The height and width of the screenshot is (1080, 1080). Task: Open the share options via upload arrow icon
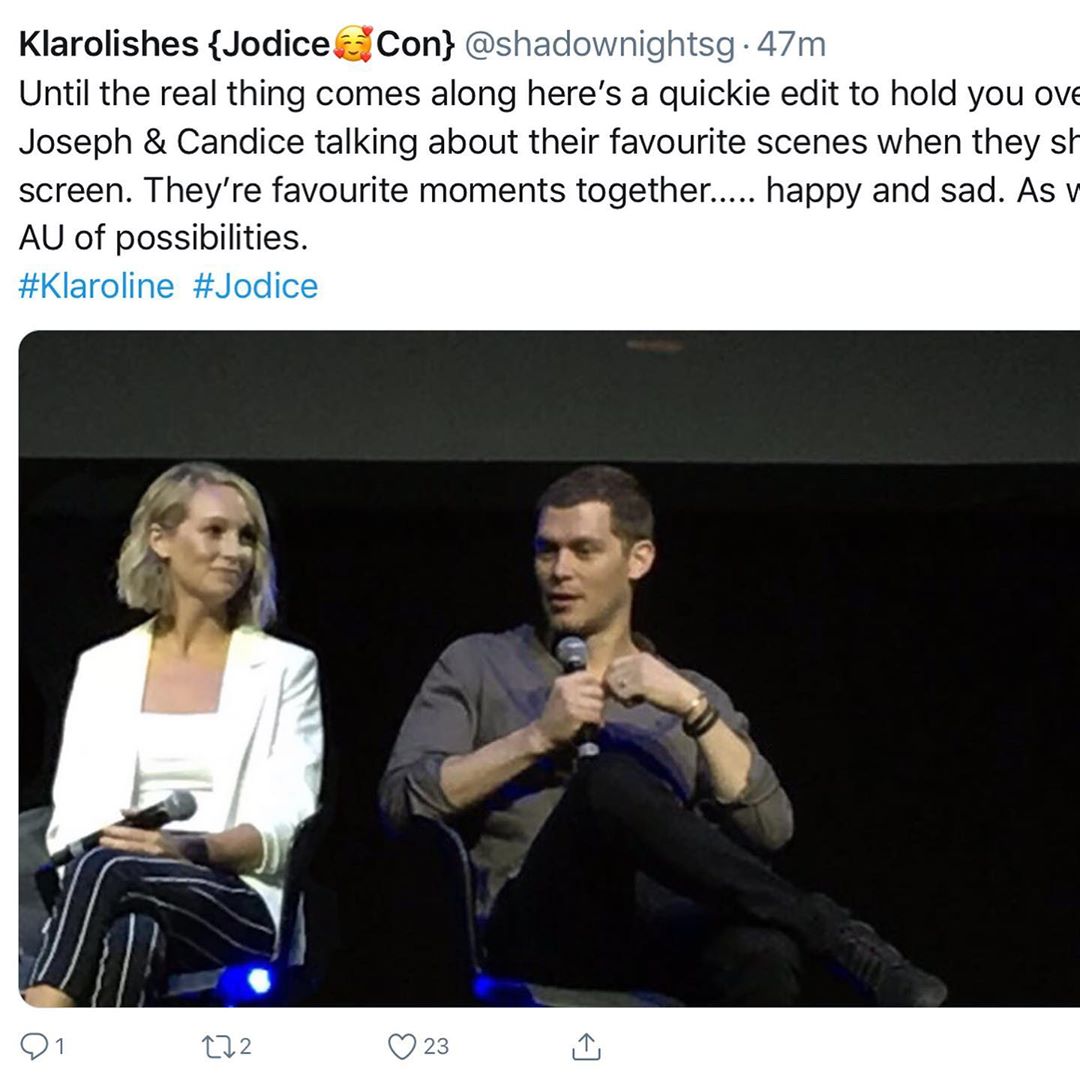click(x=586, y=1046)
